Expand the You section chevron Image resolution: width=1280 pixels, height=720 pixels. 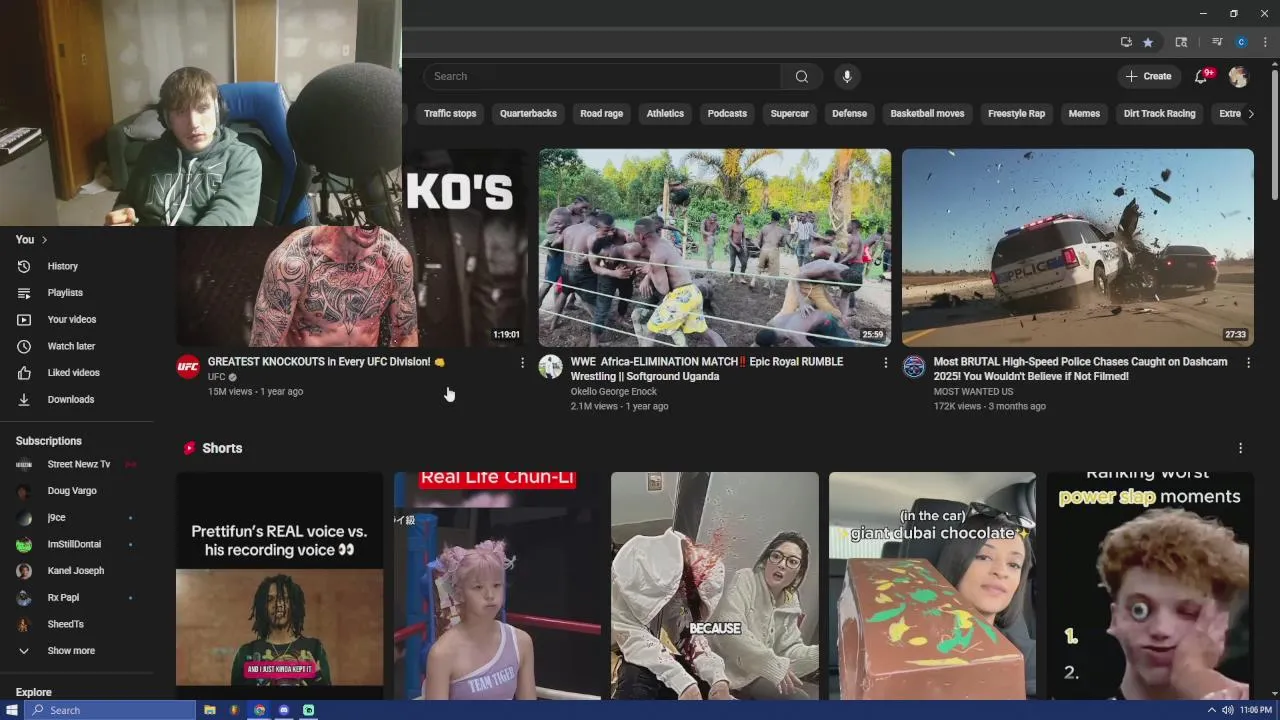[x=44, y=240]
